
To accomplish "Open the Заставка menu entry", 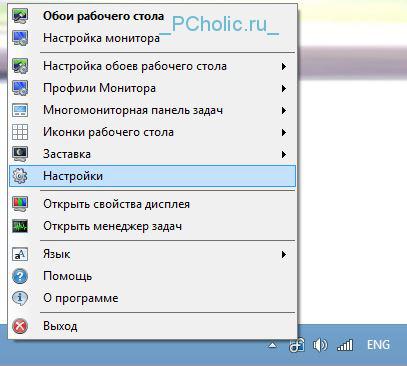I will click(152, 154).
